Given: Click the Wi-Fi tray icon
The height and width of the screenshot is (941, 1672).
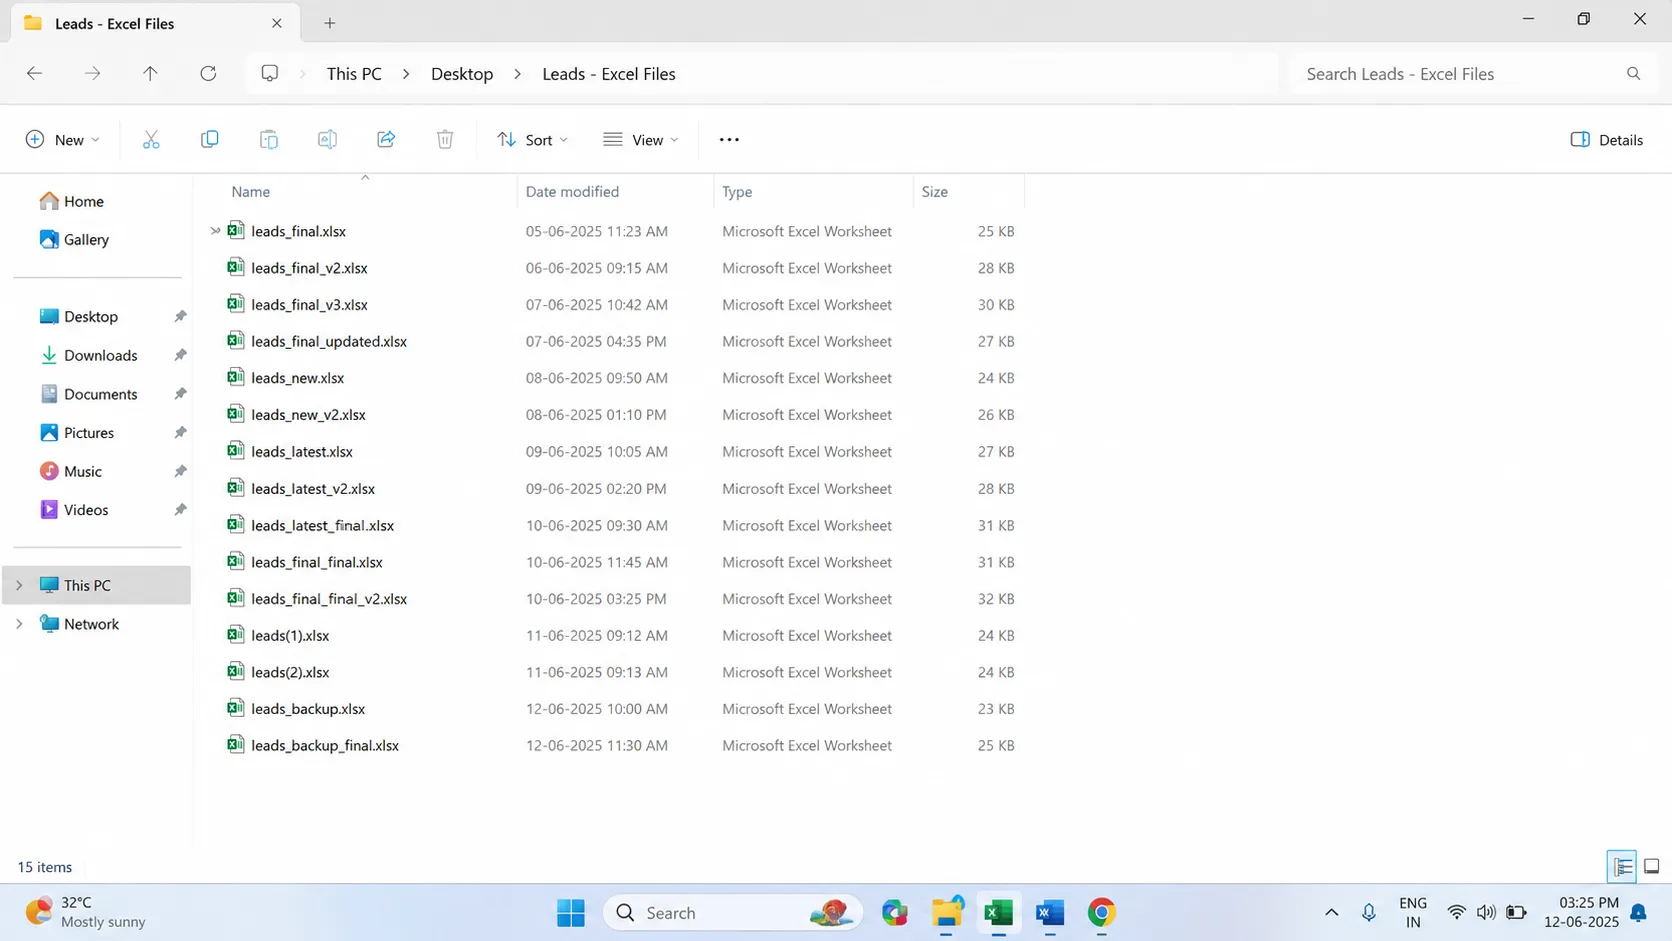Looking at the screenshot, I should 1456,913.
